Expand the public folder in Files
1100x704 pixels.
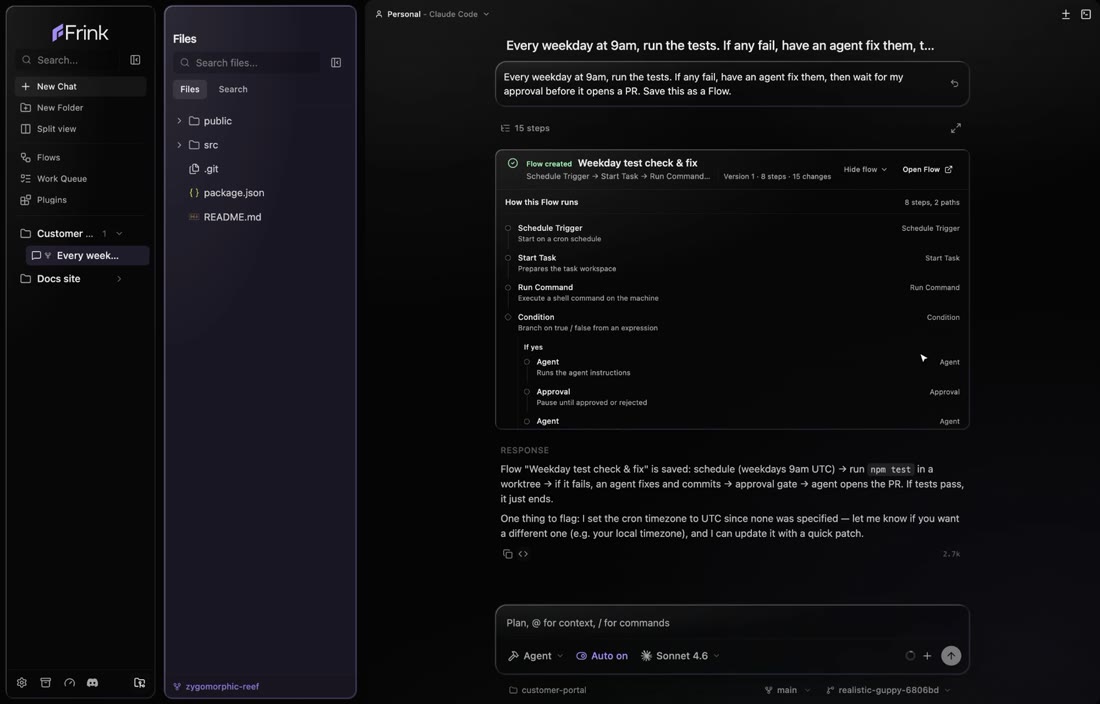179,121
